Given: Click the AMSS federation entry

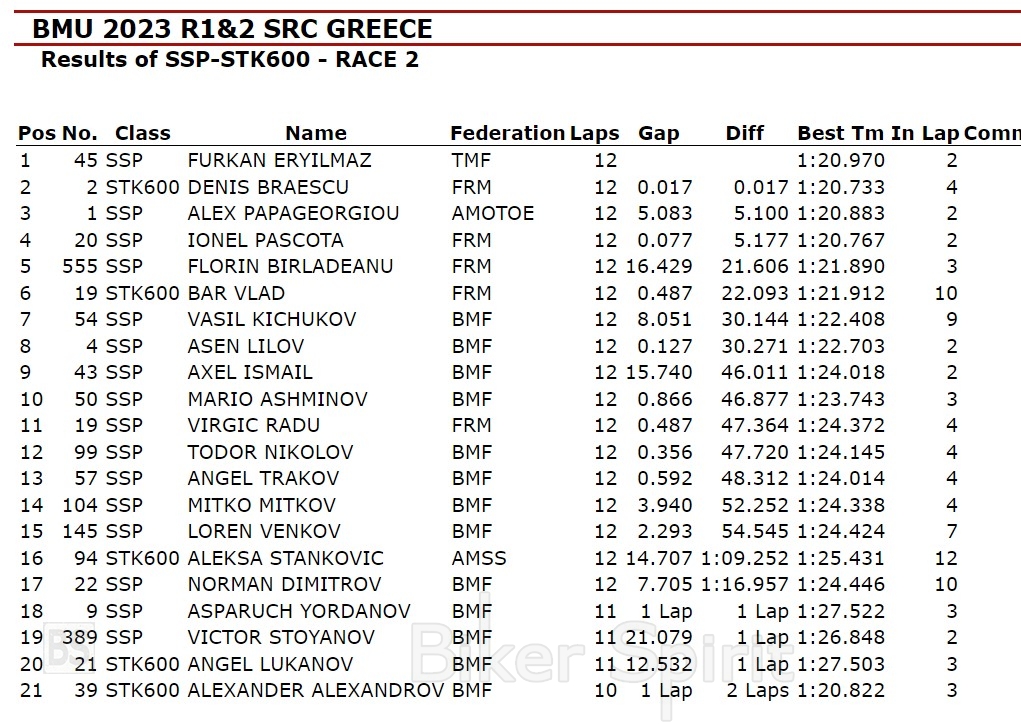Looking at the screenshot, I should (x=479, y=558).
